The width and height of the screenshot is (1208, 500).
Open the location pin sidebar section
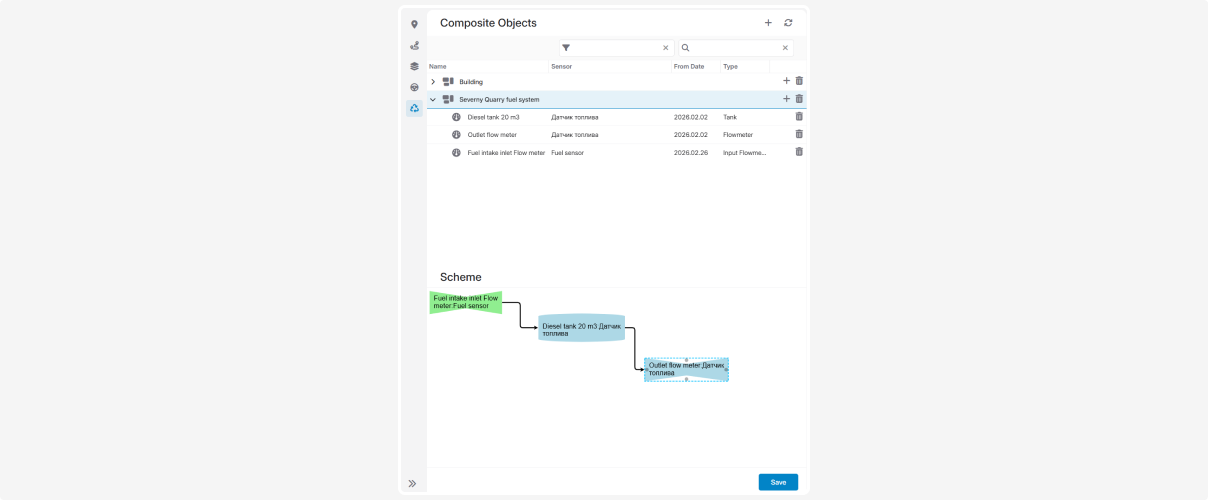[x=414, y=24]
